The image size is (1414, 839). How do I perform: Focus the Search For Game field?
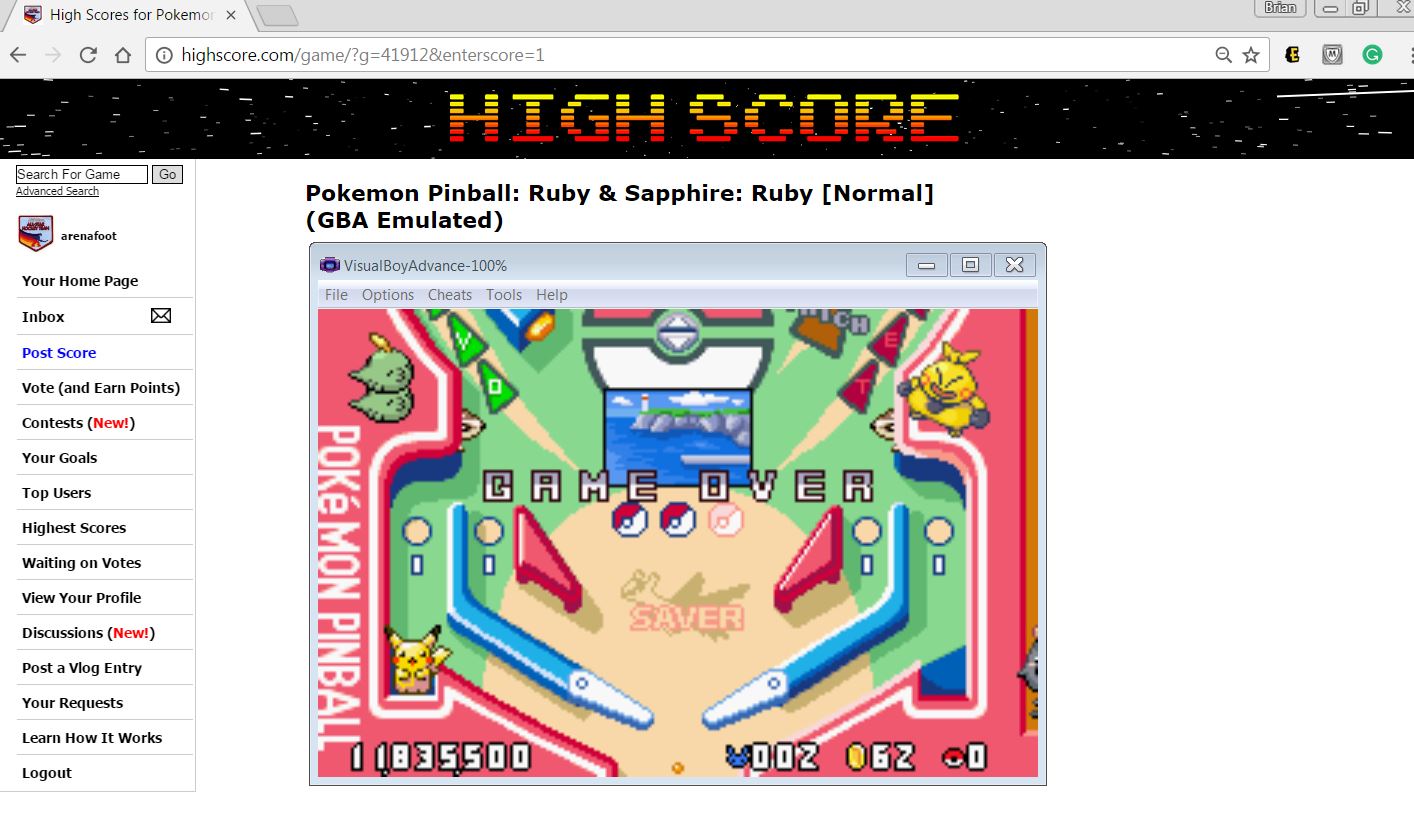pos(81,175)
